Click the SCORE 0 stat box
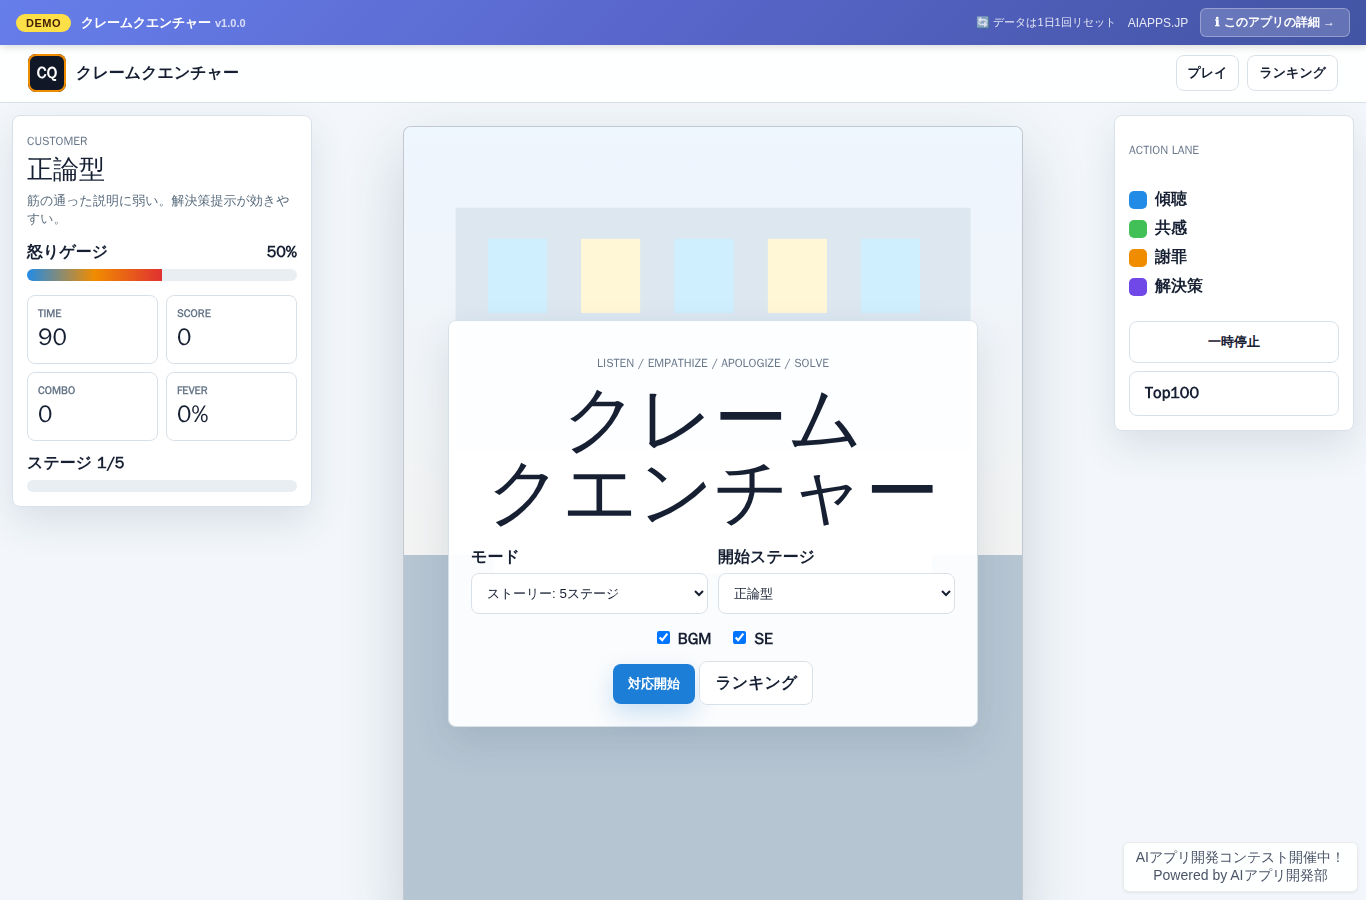Screen dimensions: 1366x900 [231, 329]
